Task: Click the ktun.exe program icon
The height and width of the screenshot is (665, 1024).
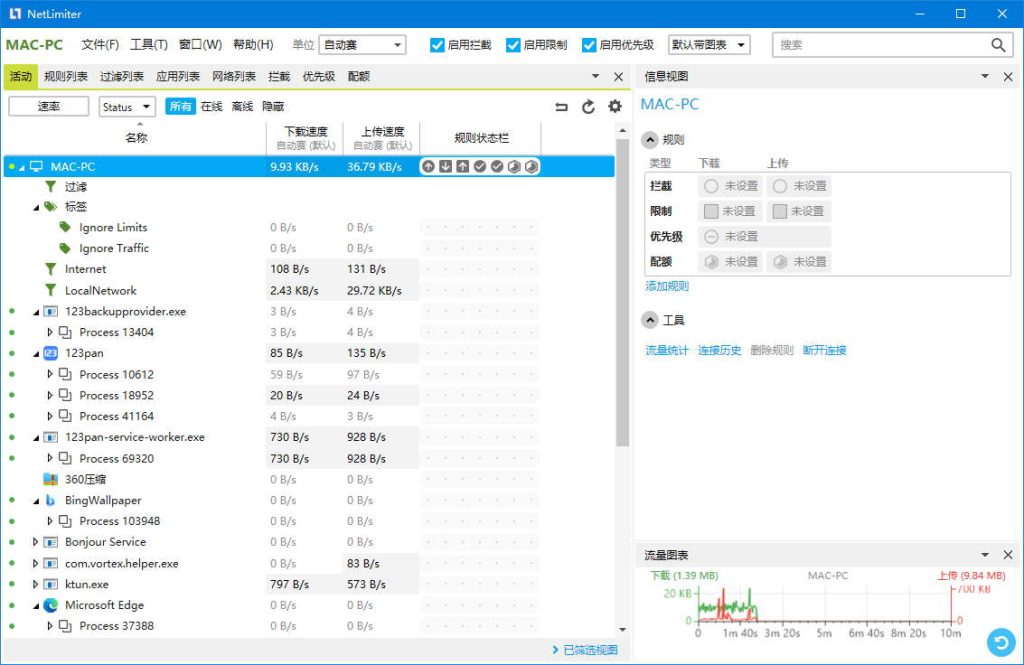Action: (x=50, y=584)
